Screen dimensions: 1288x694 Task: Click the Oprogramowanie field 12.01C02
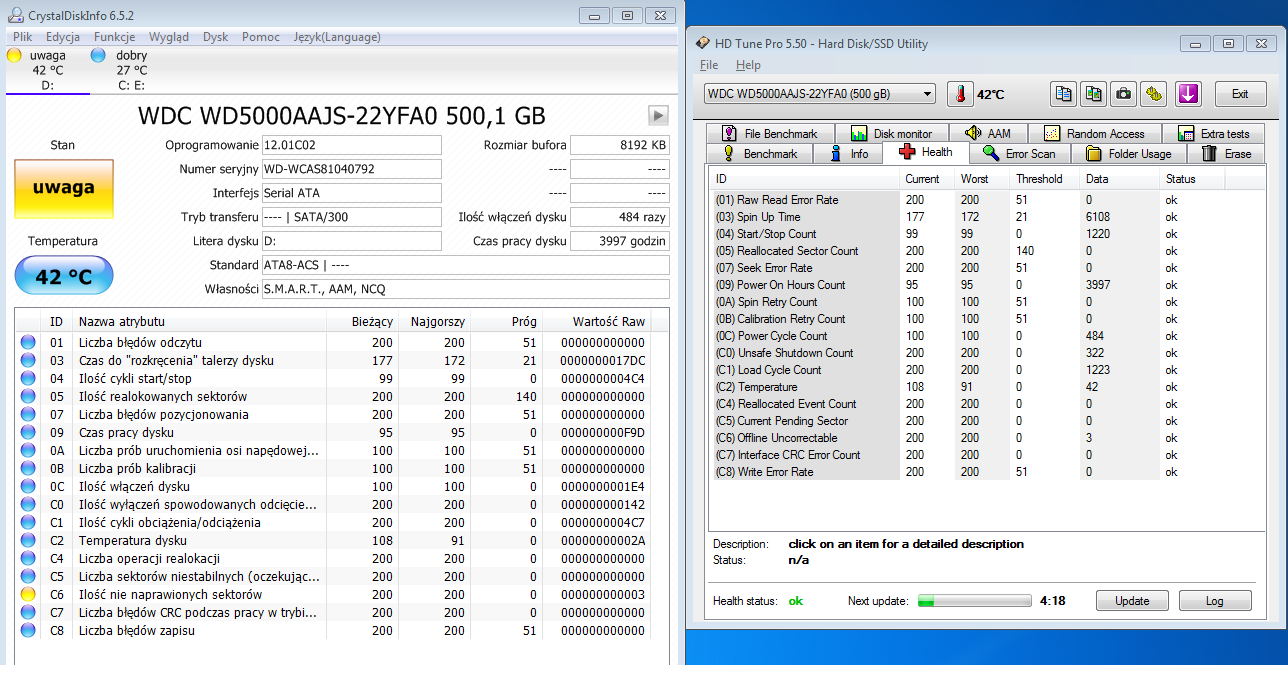point(351,145)
